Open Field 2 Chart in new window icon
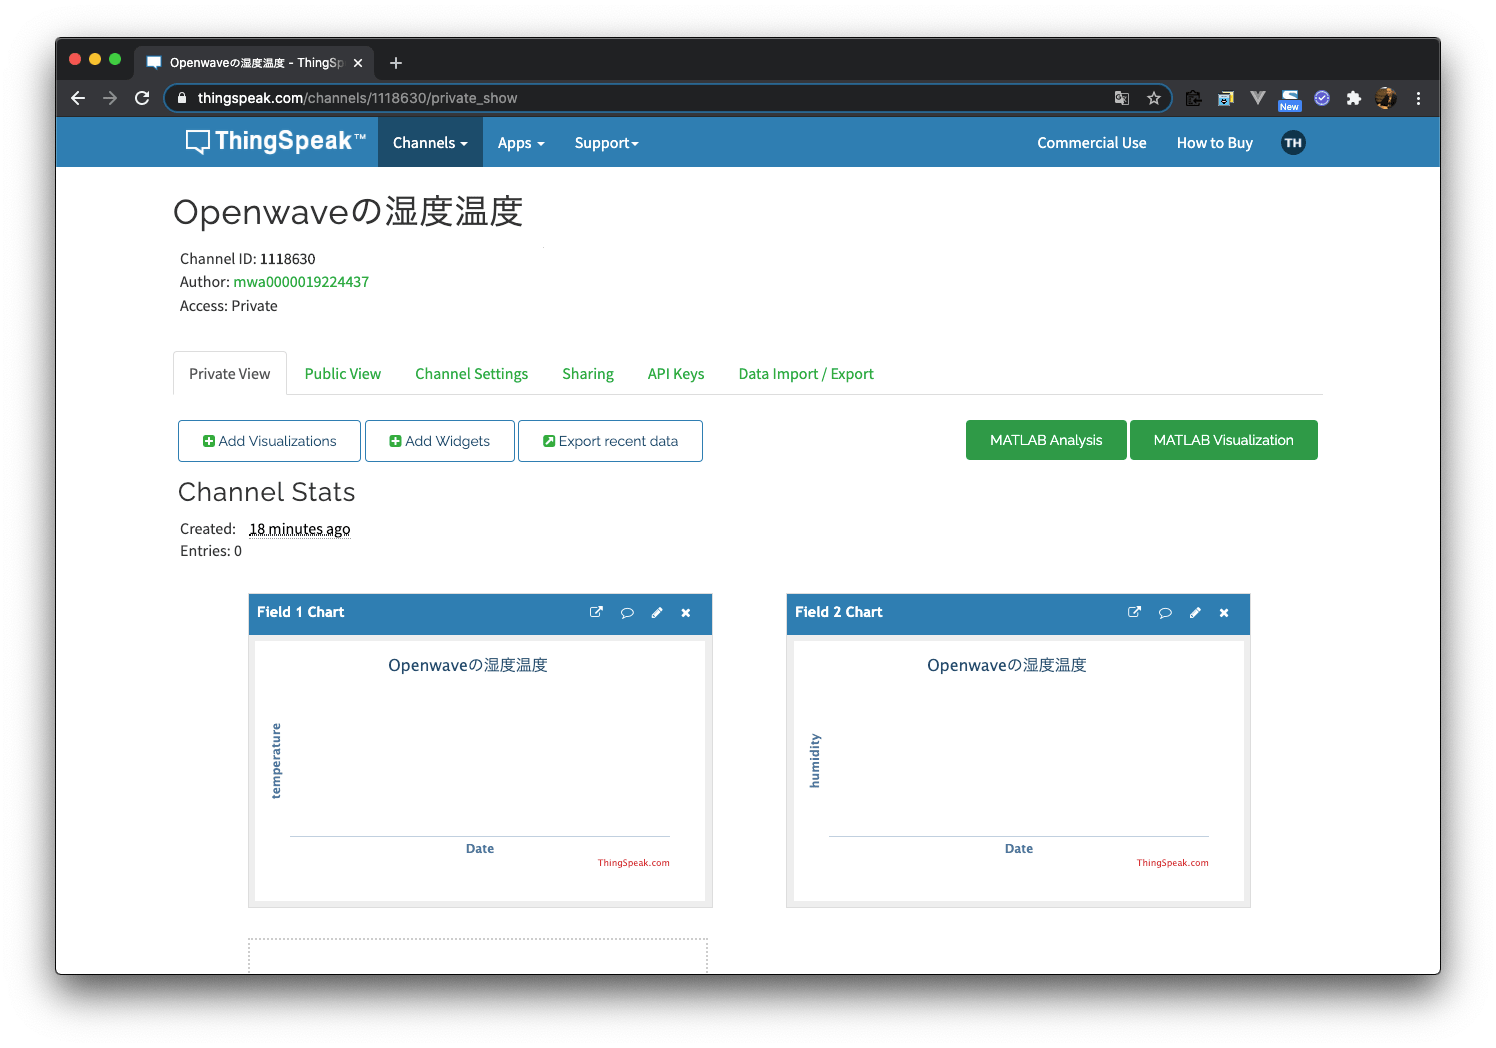This screenshot has width=1496, height=1048. point(1134,612)
